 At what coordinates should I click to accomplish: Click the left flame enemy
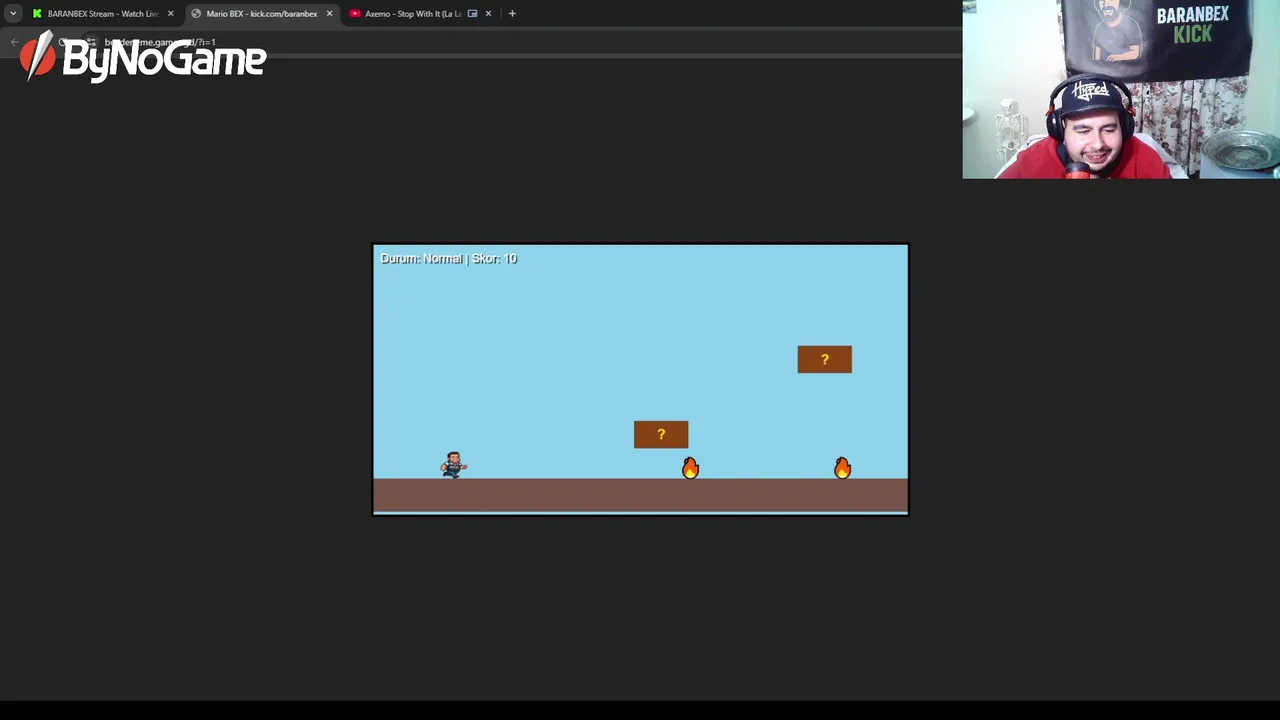690,467
